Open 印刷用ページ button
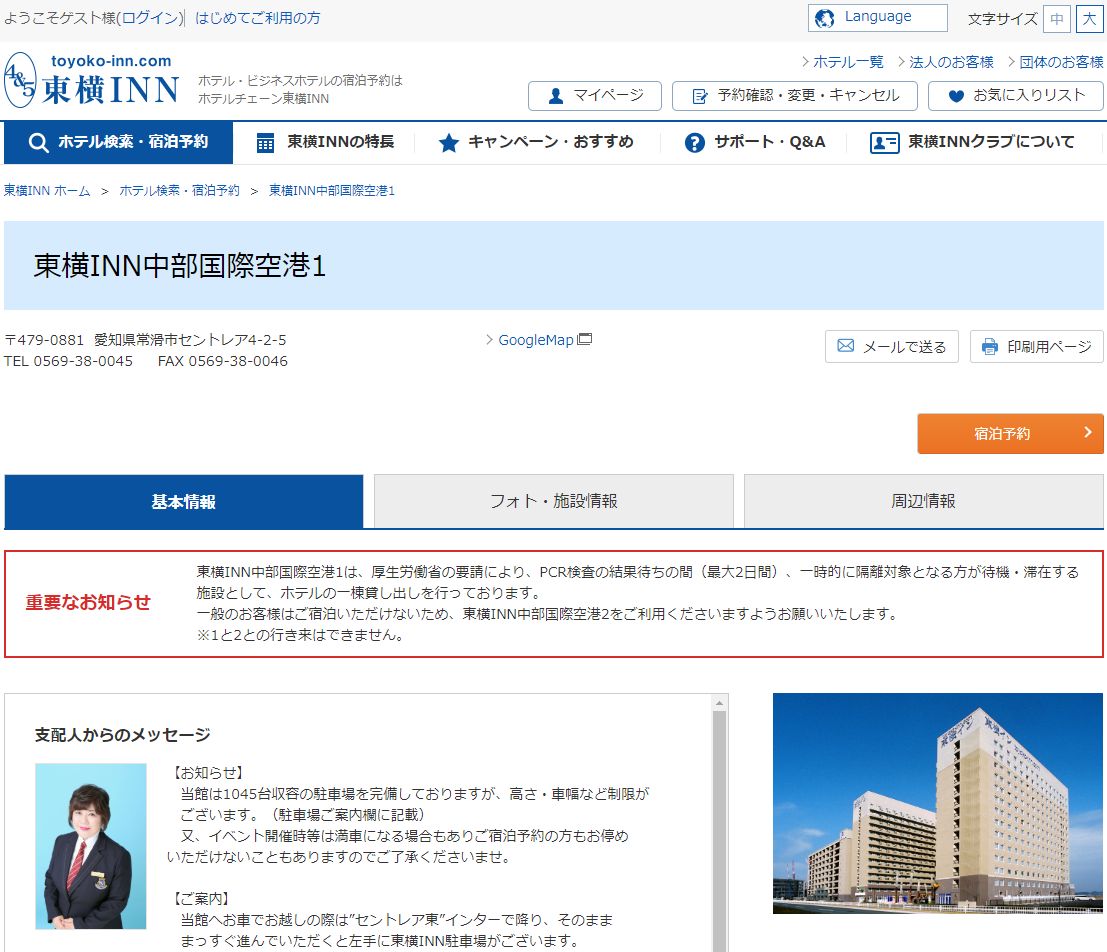The height and width of the screenshot is (952, 1107). point(1036,347)
